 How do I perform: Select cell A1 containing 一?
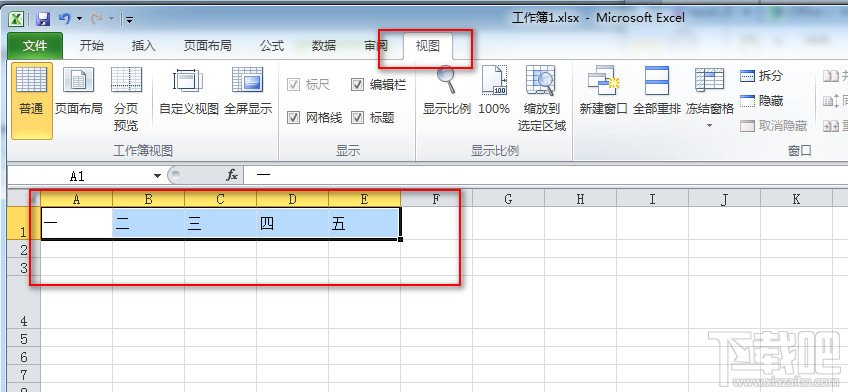click(76, 223)
